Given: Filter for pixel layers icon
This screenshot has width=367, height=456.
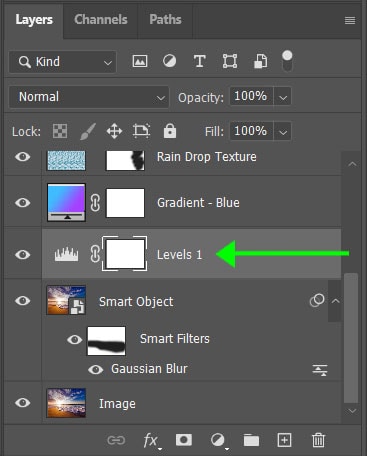Looking at the screenshot, I should pos(140,61).
